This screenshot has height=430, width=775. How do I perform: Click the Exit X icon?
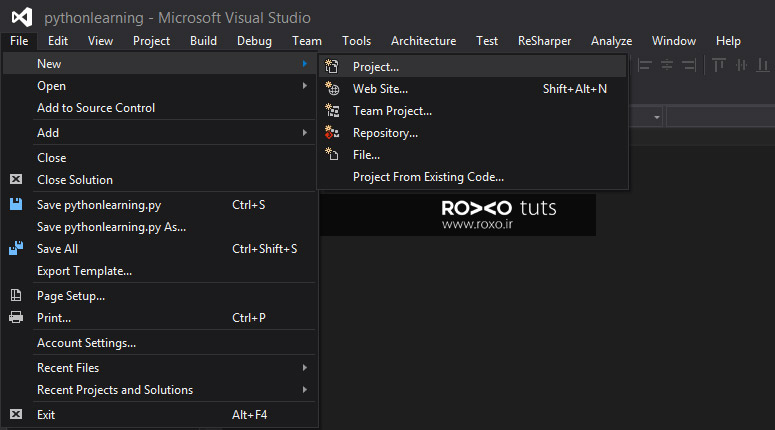tap(16, 414)
